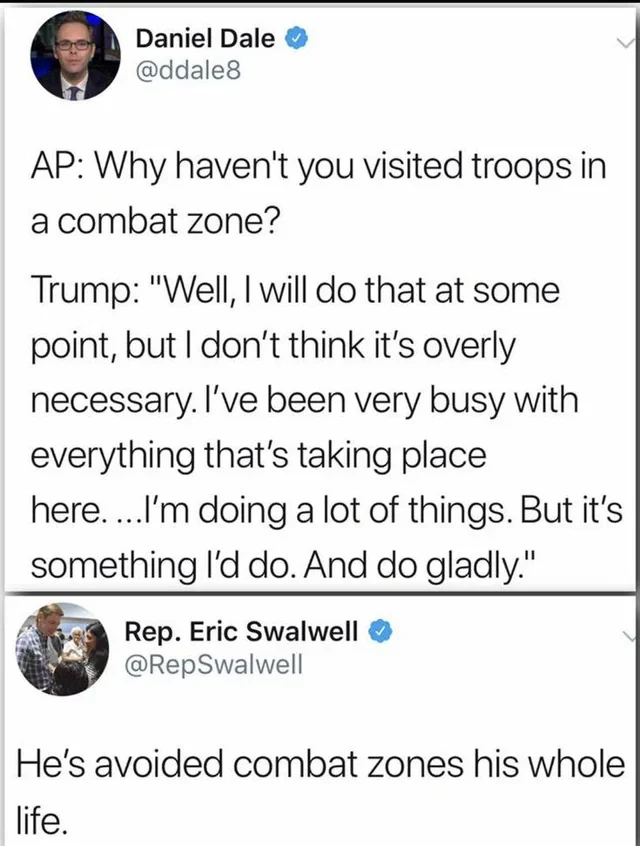Viewport: 640px width, 846px height.
Task: Select the Rep. Eric Swalwell display name
Action: coord(241,631)
